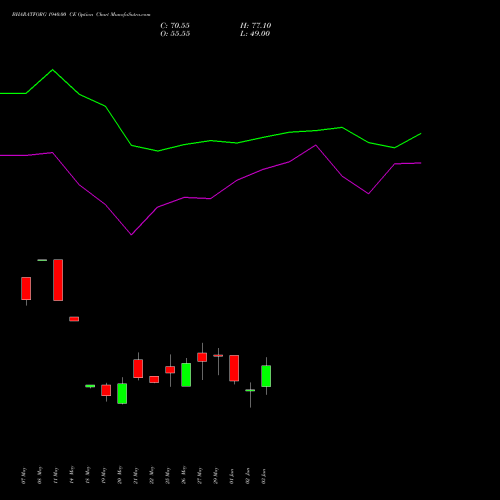Click the "21 May" date label
Image resolution: width=500 pixels, height=500 pixels.
136,476
